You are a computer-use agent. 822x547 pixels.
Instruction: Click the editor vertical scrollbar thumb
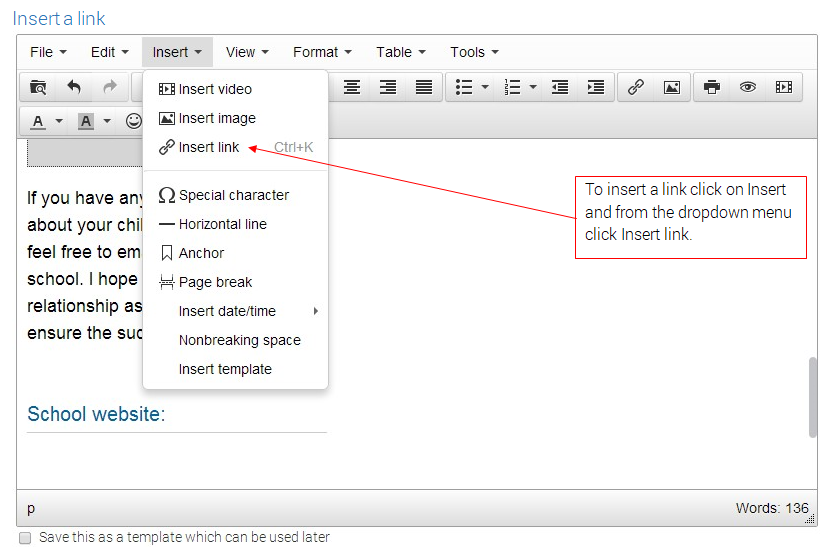point(812,397)
